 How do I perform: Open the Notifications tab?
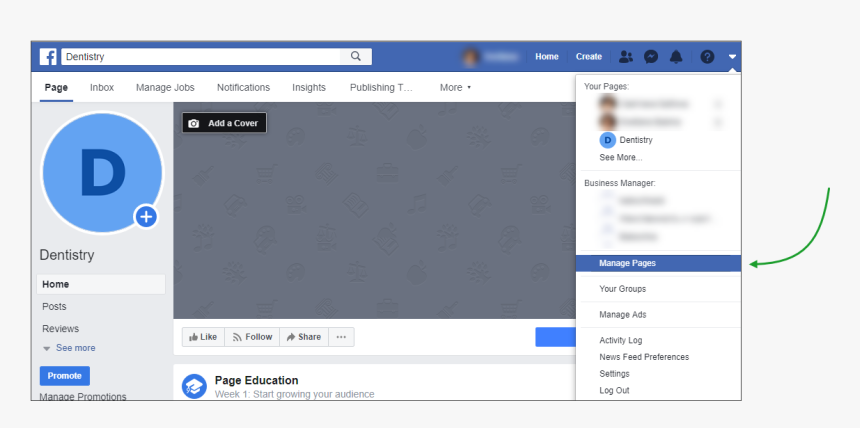tap(244, 87)
